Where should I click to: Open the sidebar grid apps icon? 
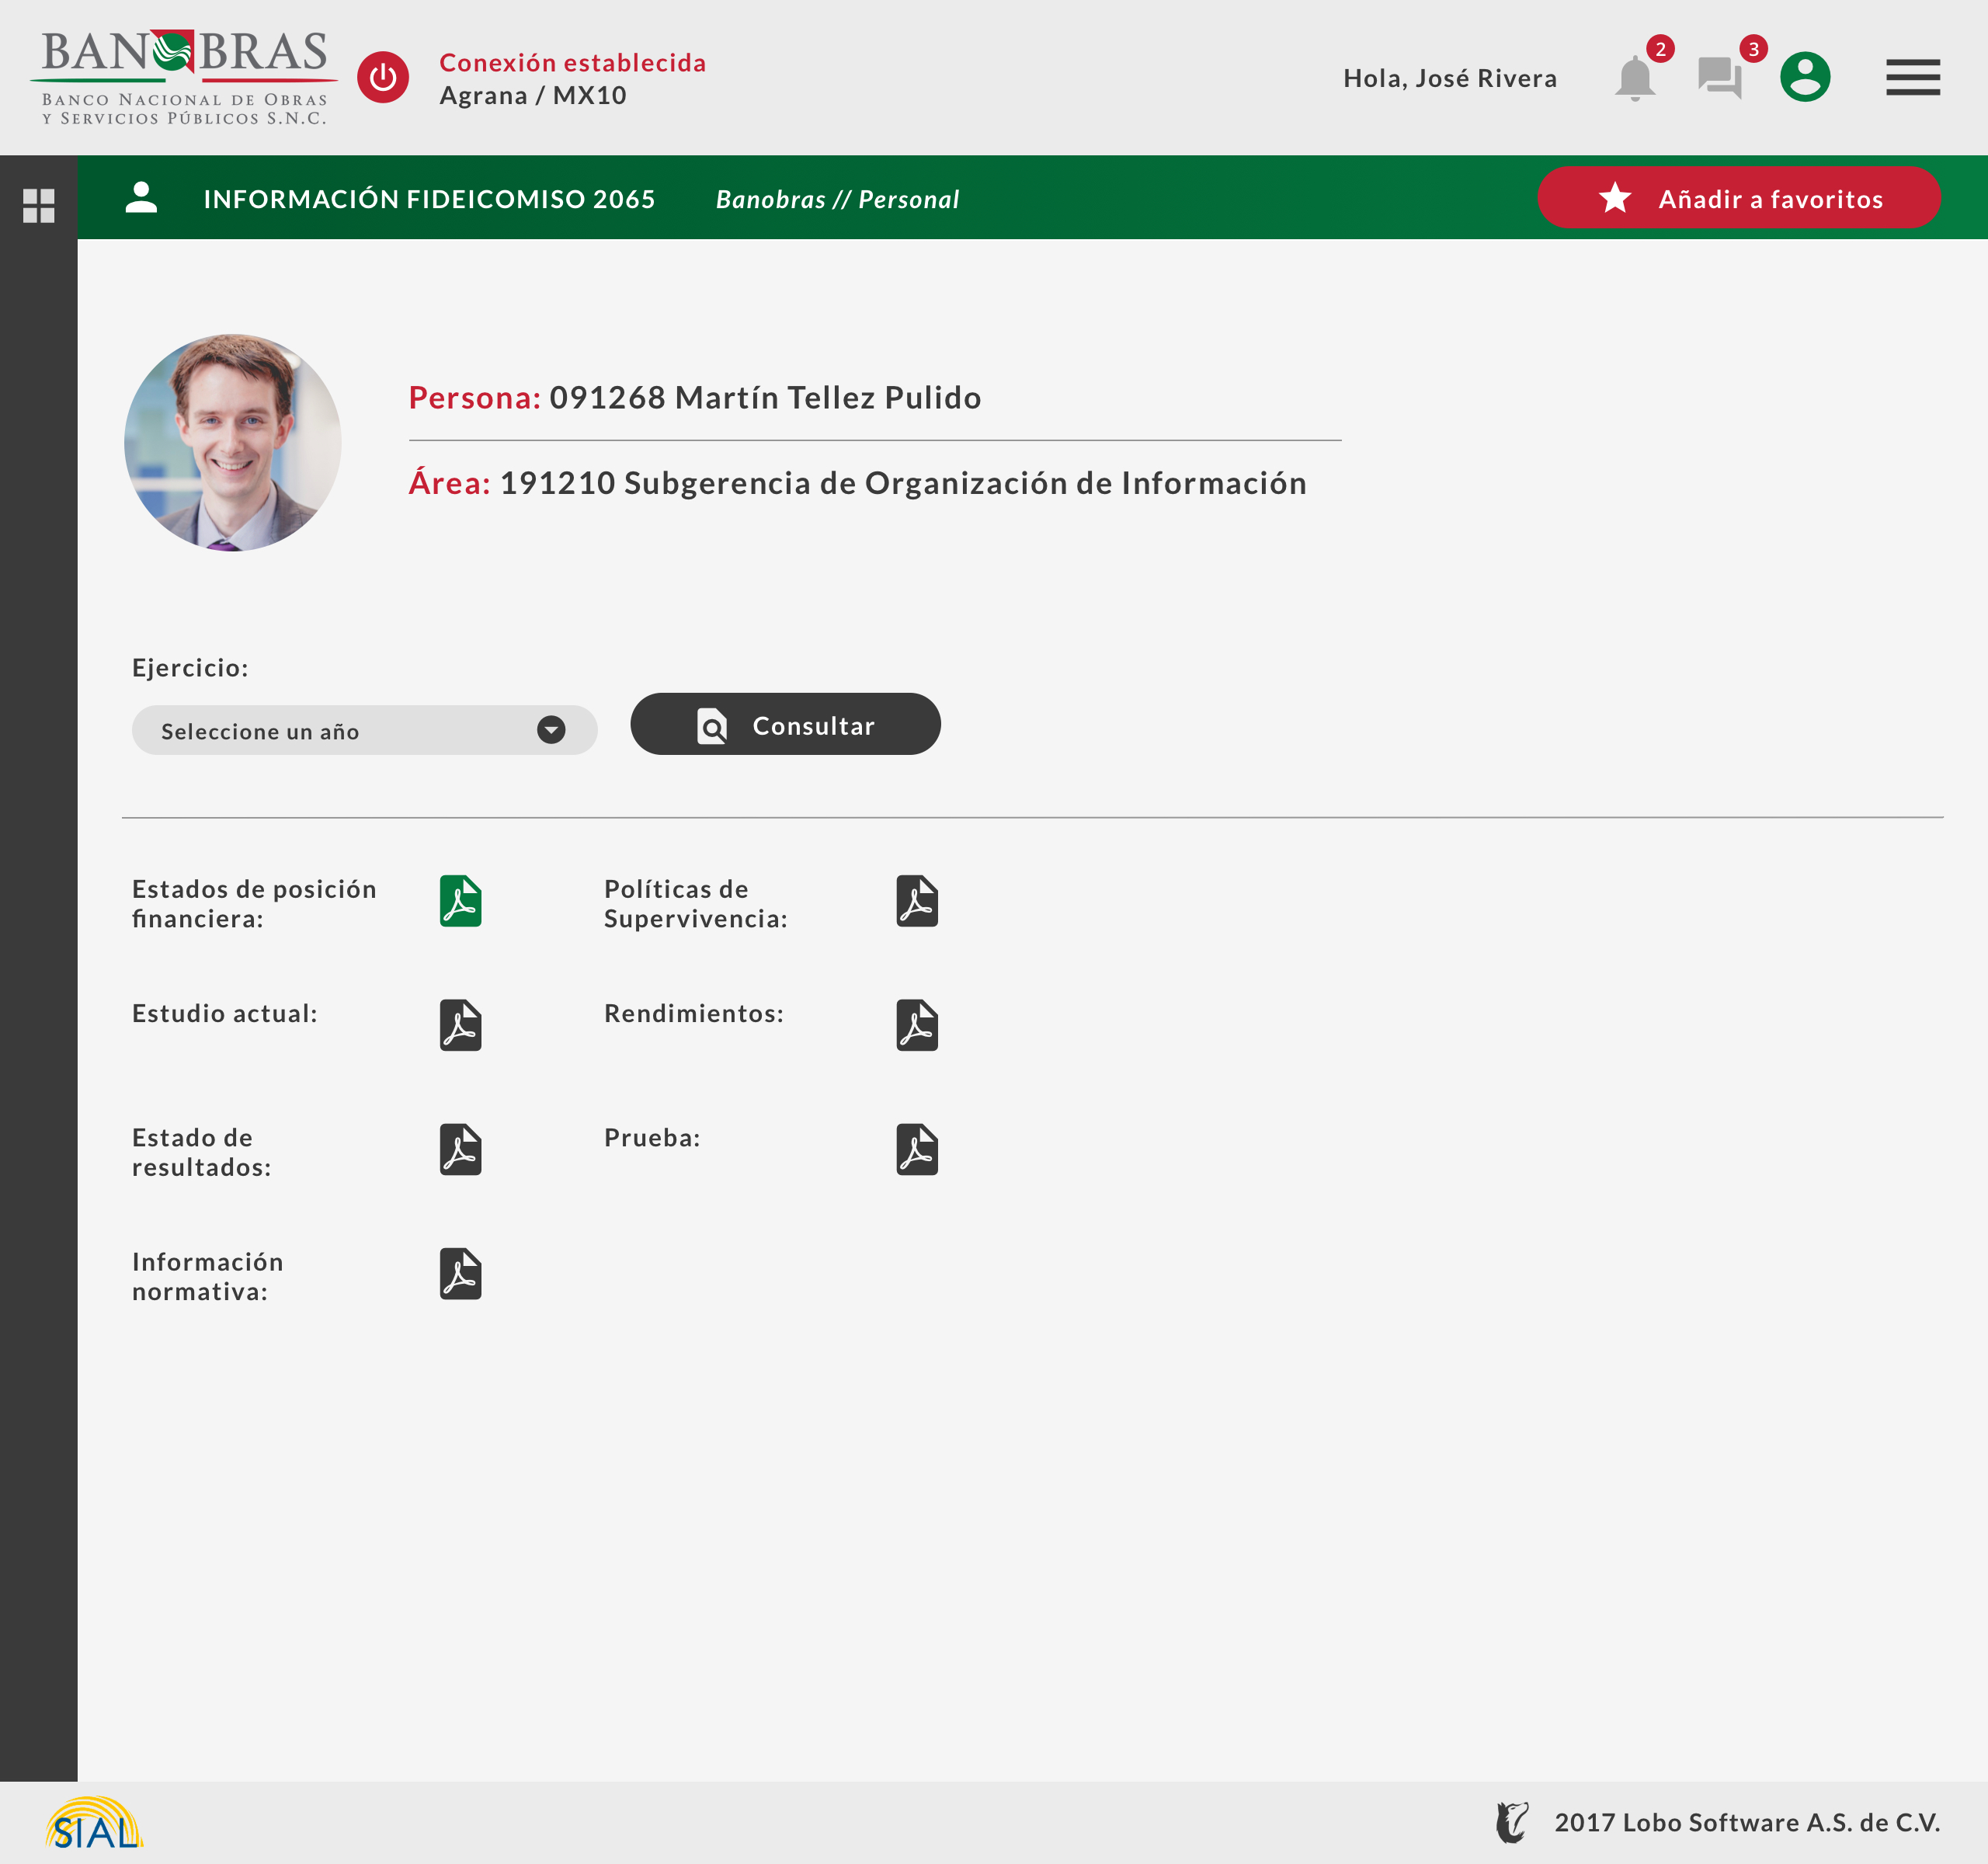pos(38,206)
